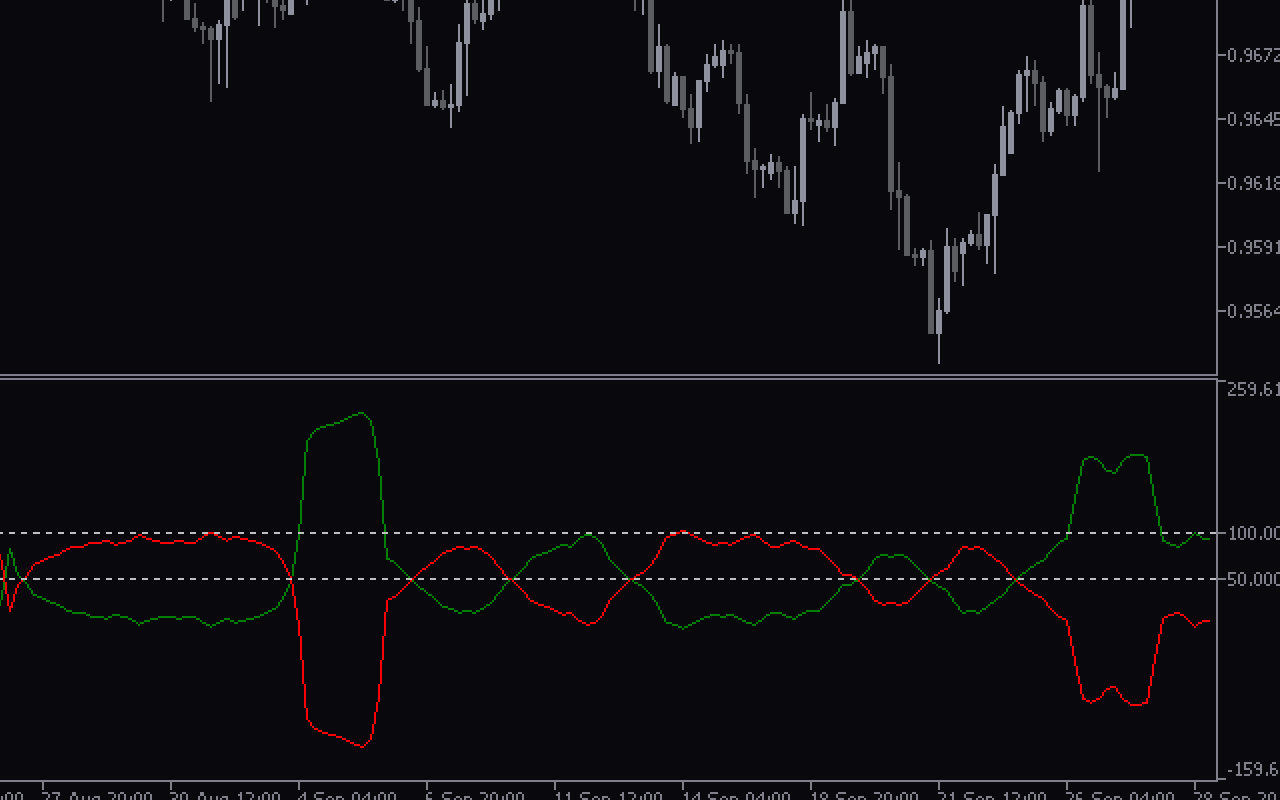
Task: Select the green indicator line's highest peak
Action: [360, 413]
